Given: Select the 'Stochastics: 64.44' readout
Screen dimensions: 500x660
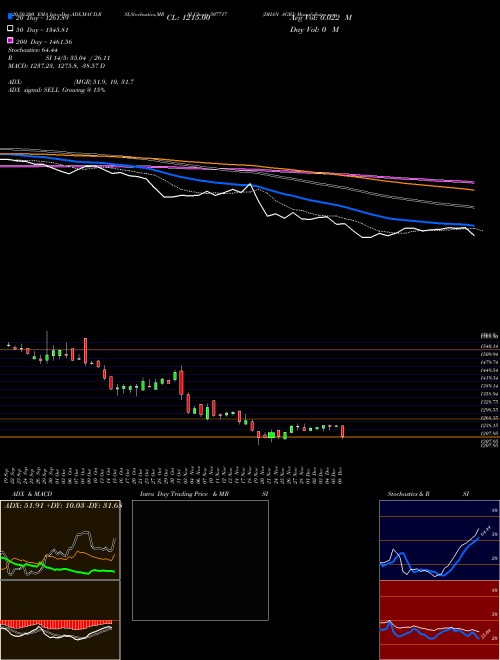Looking at the screenshot, I should [33, 50].
